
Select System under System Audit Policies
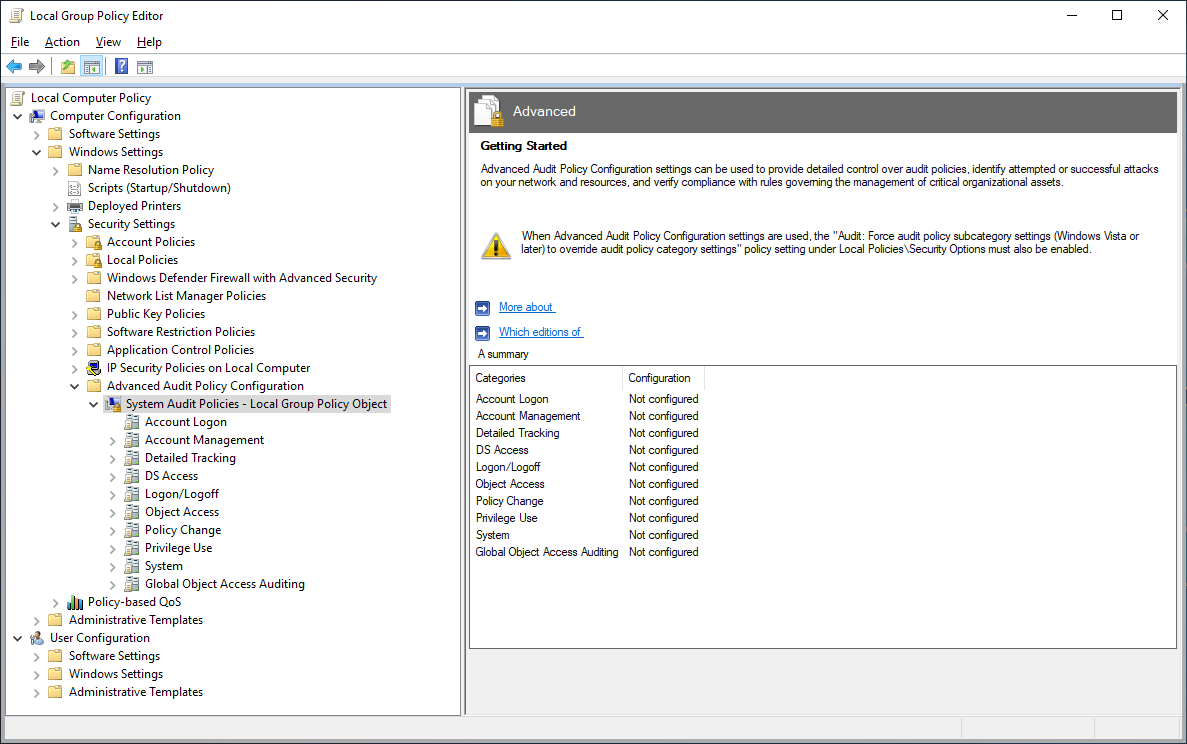[164, 566]
